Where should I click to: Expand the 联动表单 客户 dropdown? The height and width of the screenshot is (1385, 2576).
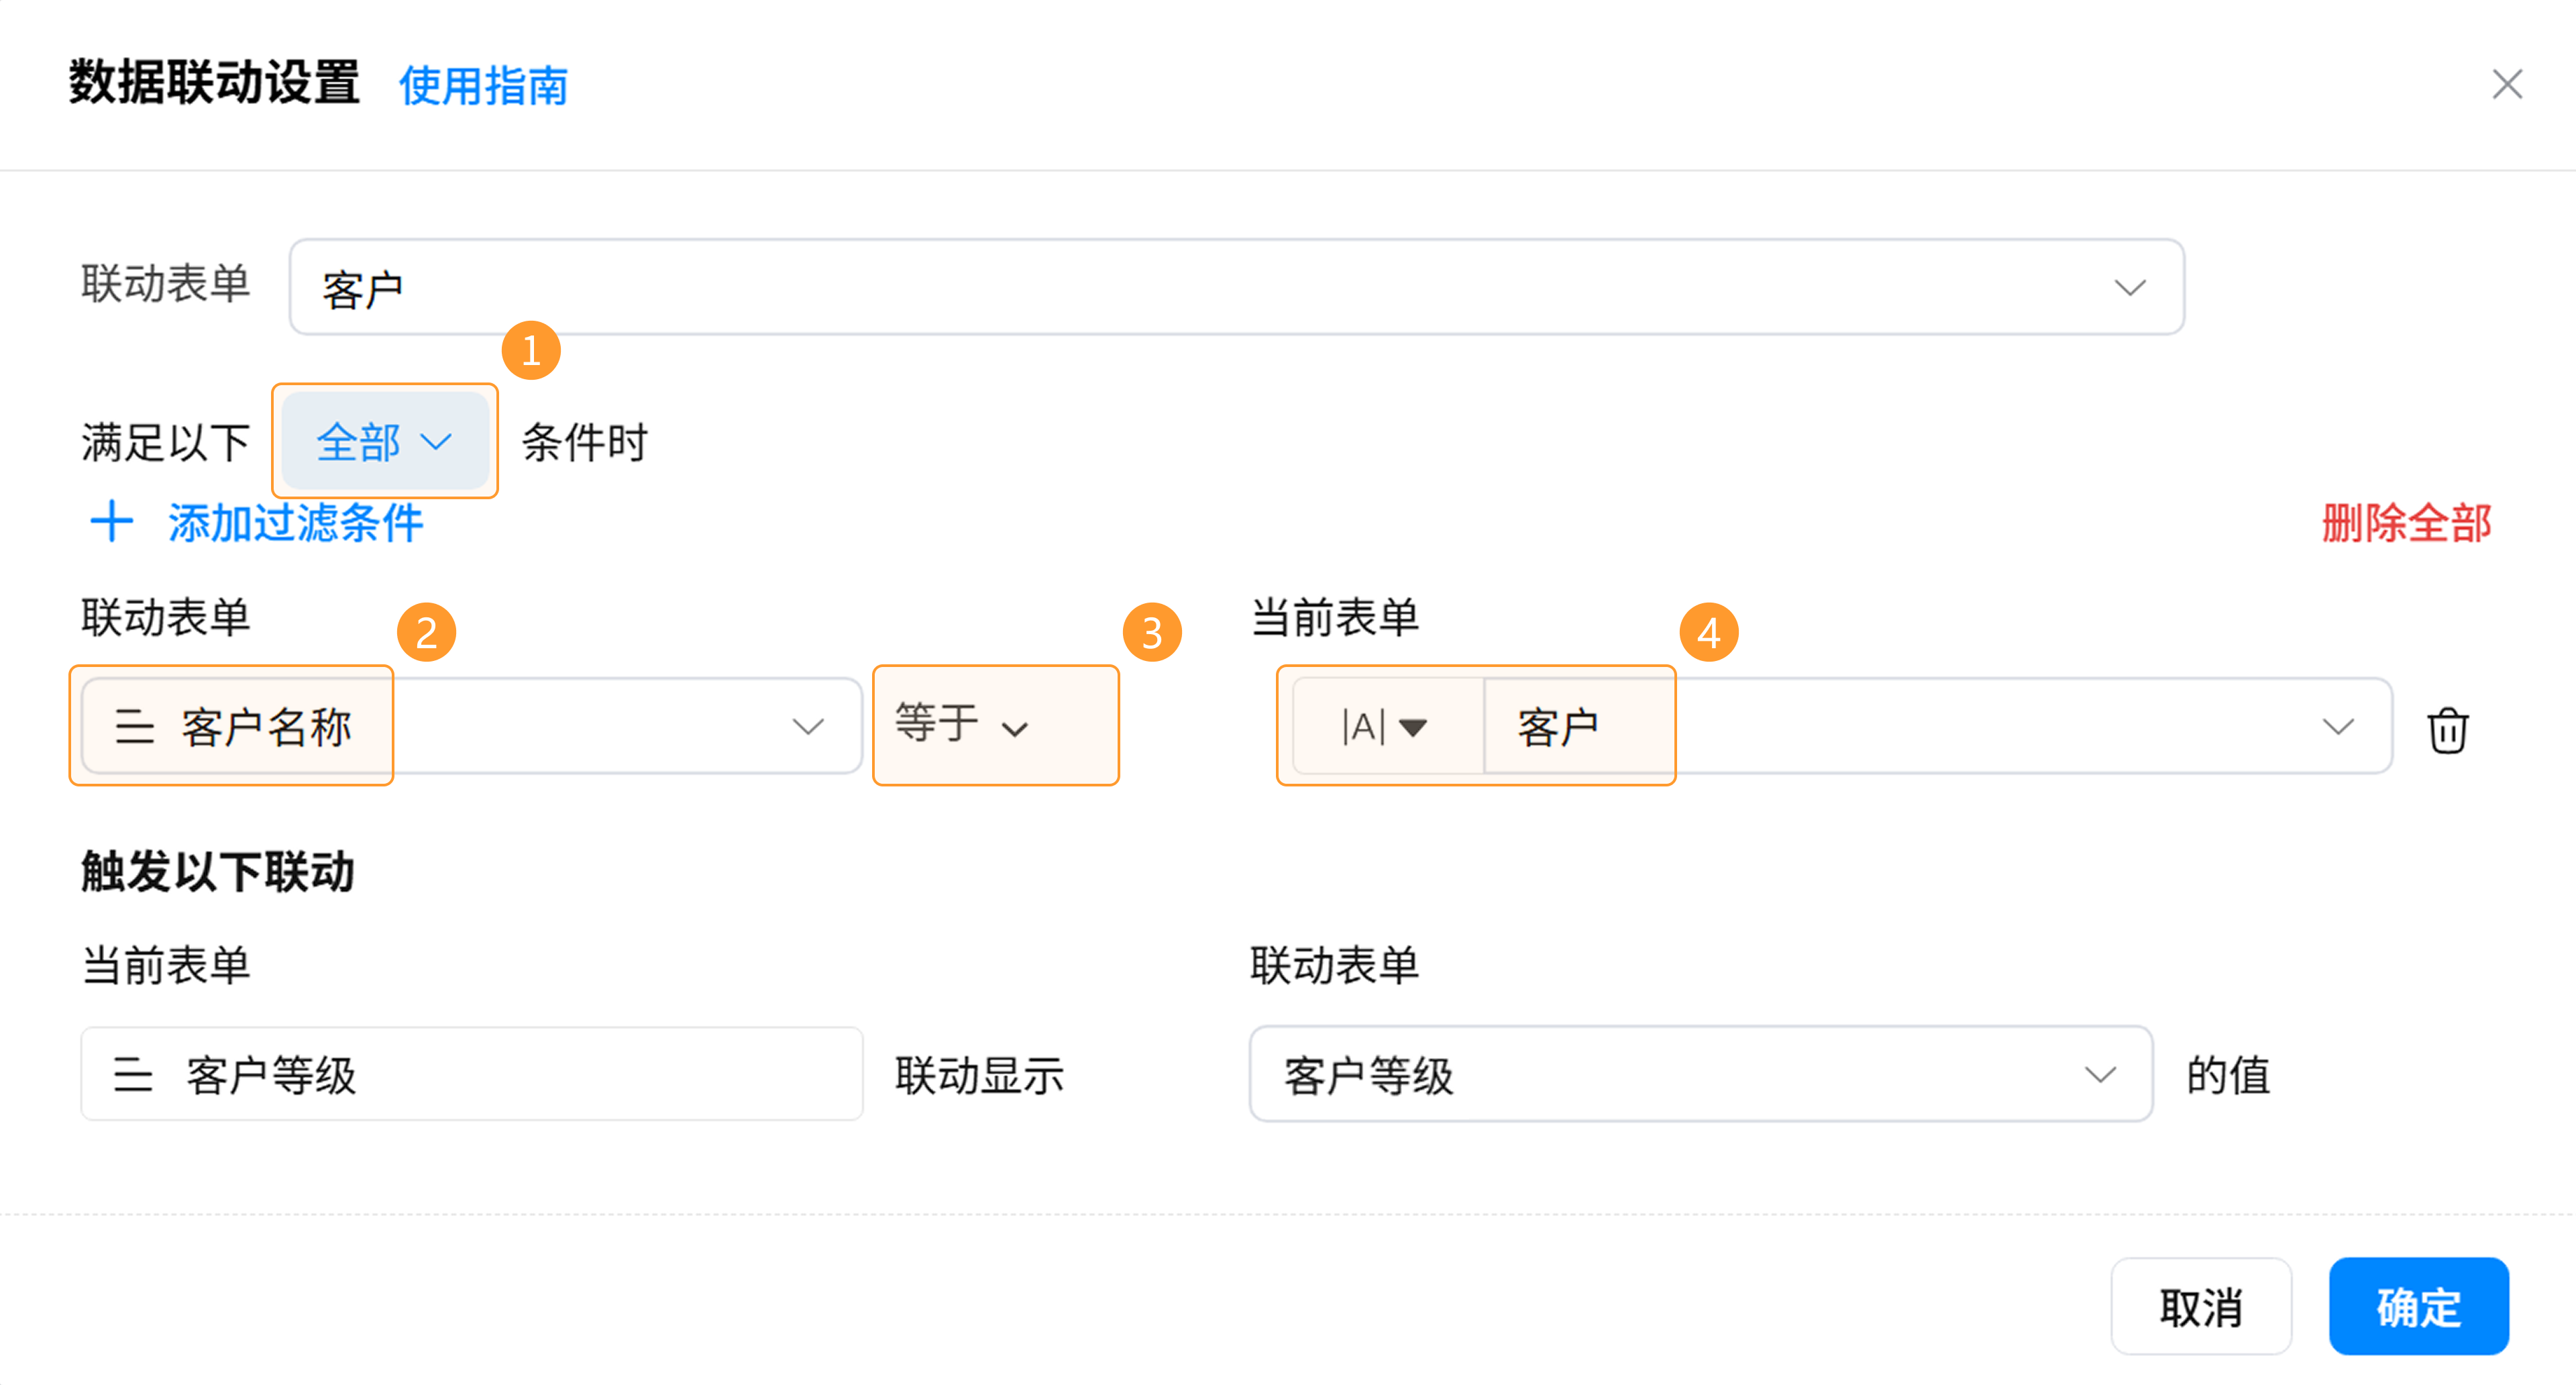pyautogui.click(x=2130, y=288)
